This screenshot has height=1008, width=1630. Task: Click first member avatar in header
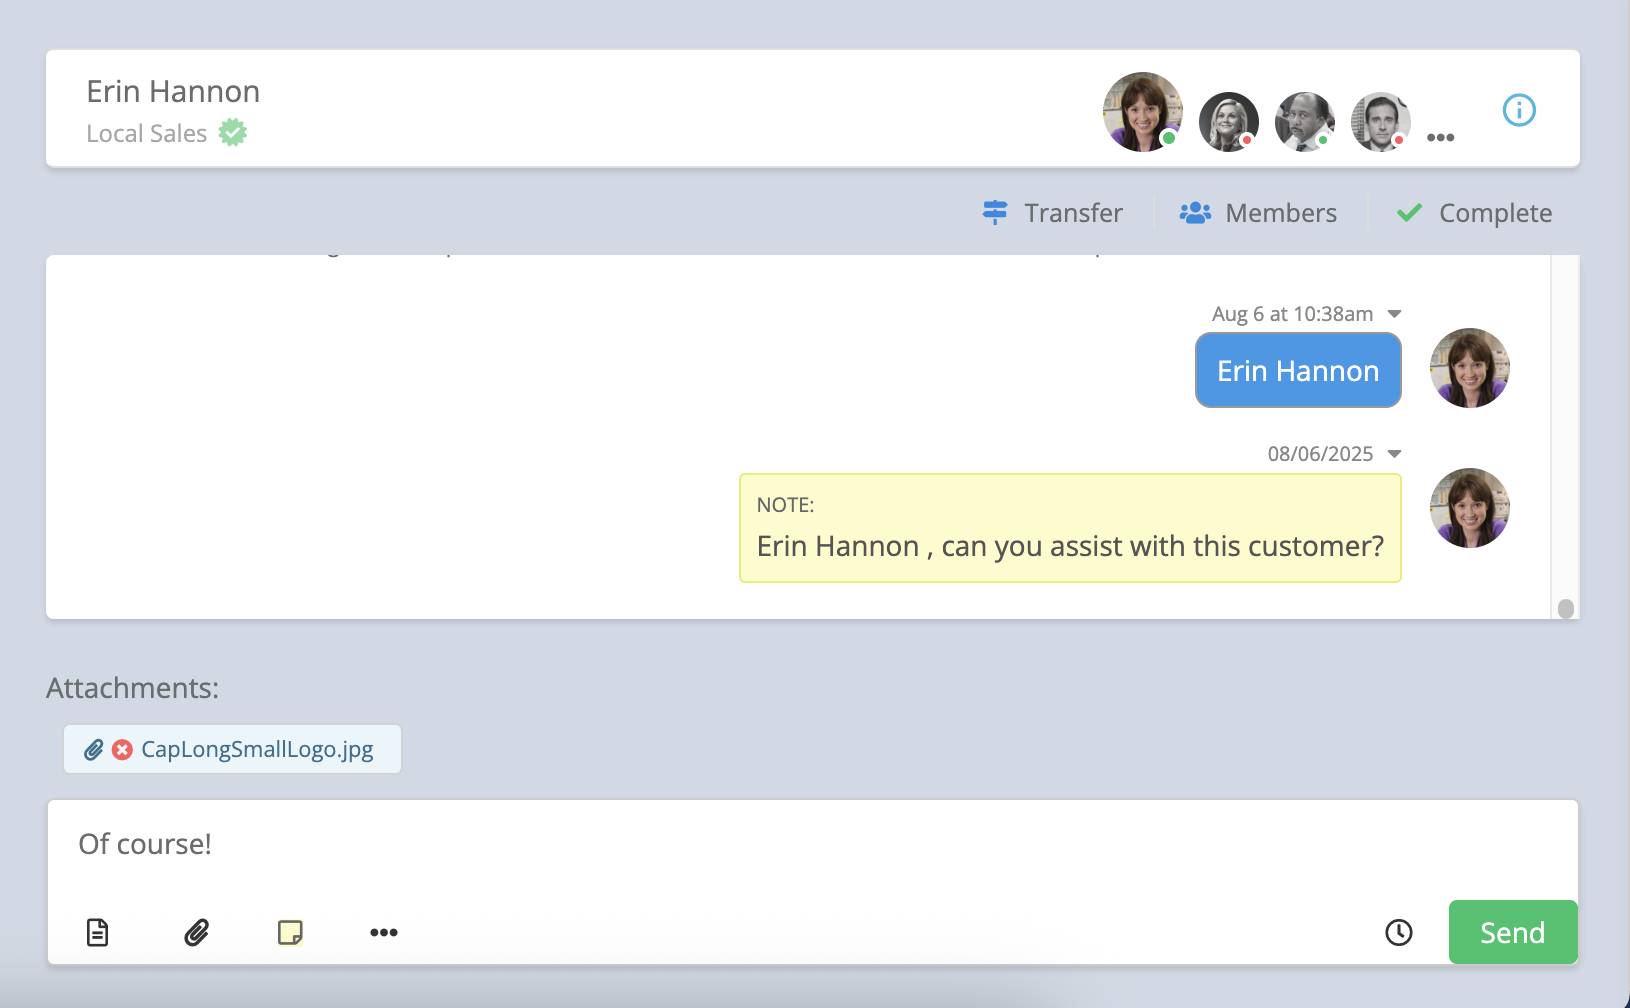tap(1142, 112)
